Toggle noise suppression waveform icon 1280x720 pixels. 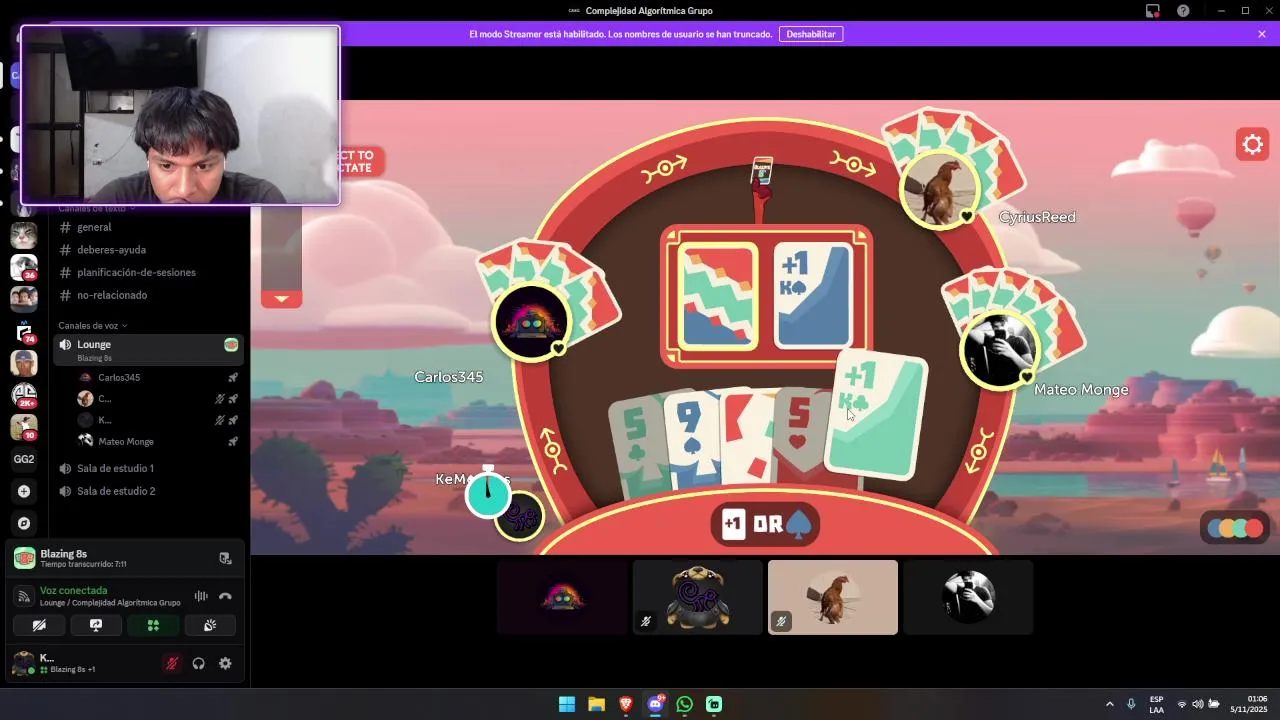click(x=201, y=596)
